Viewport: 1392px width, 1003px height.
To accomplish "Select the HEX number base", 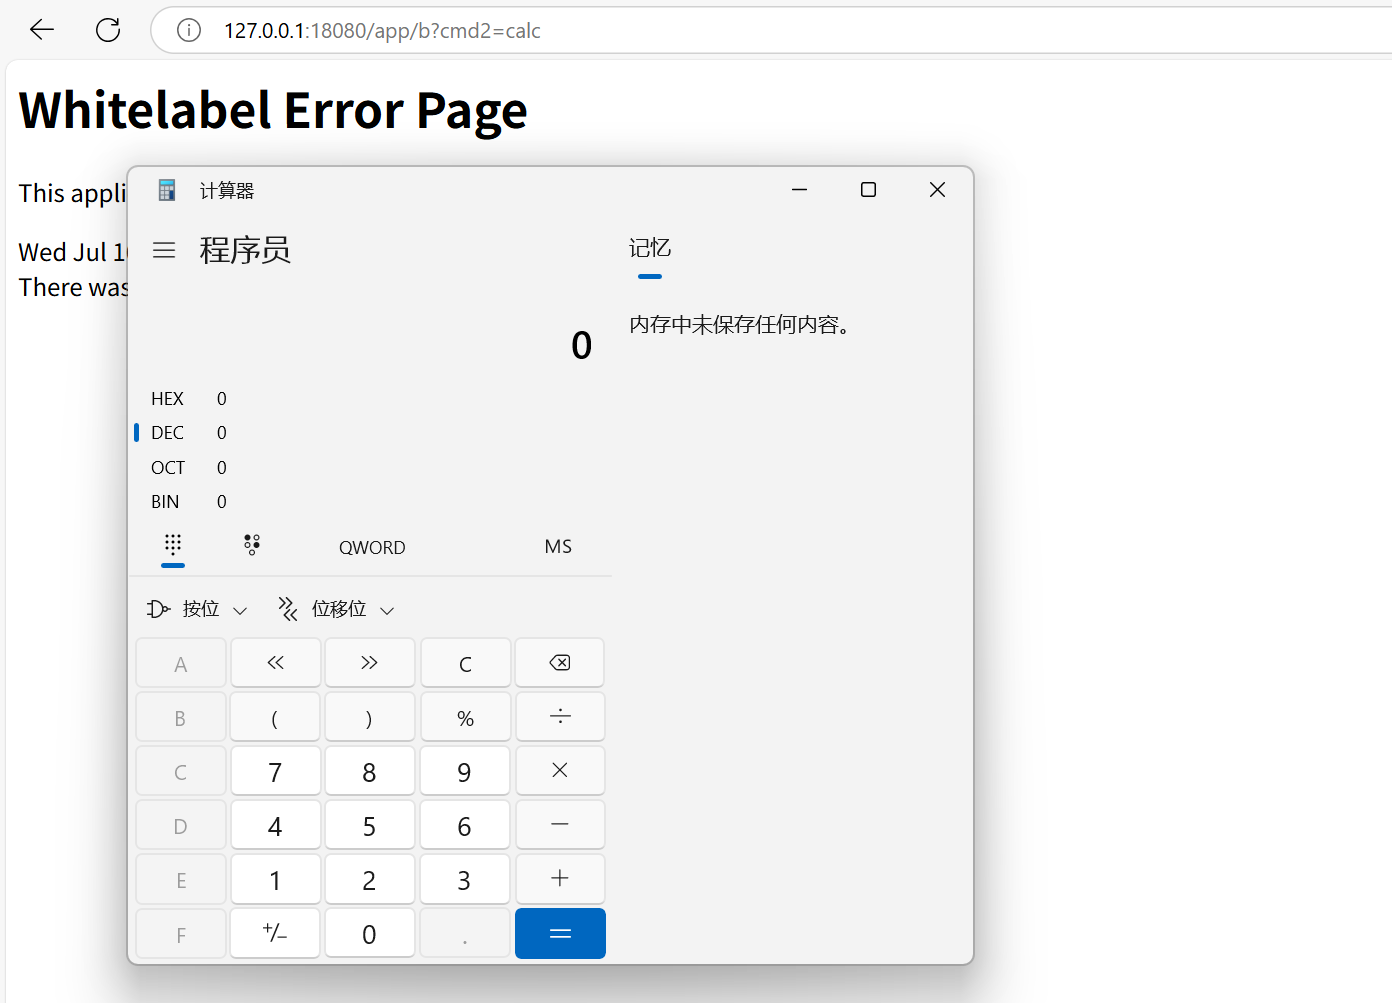I will point(370,399).
